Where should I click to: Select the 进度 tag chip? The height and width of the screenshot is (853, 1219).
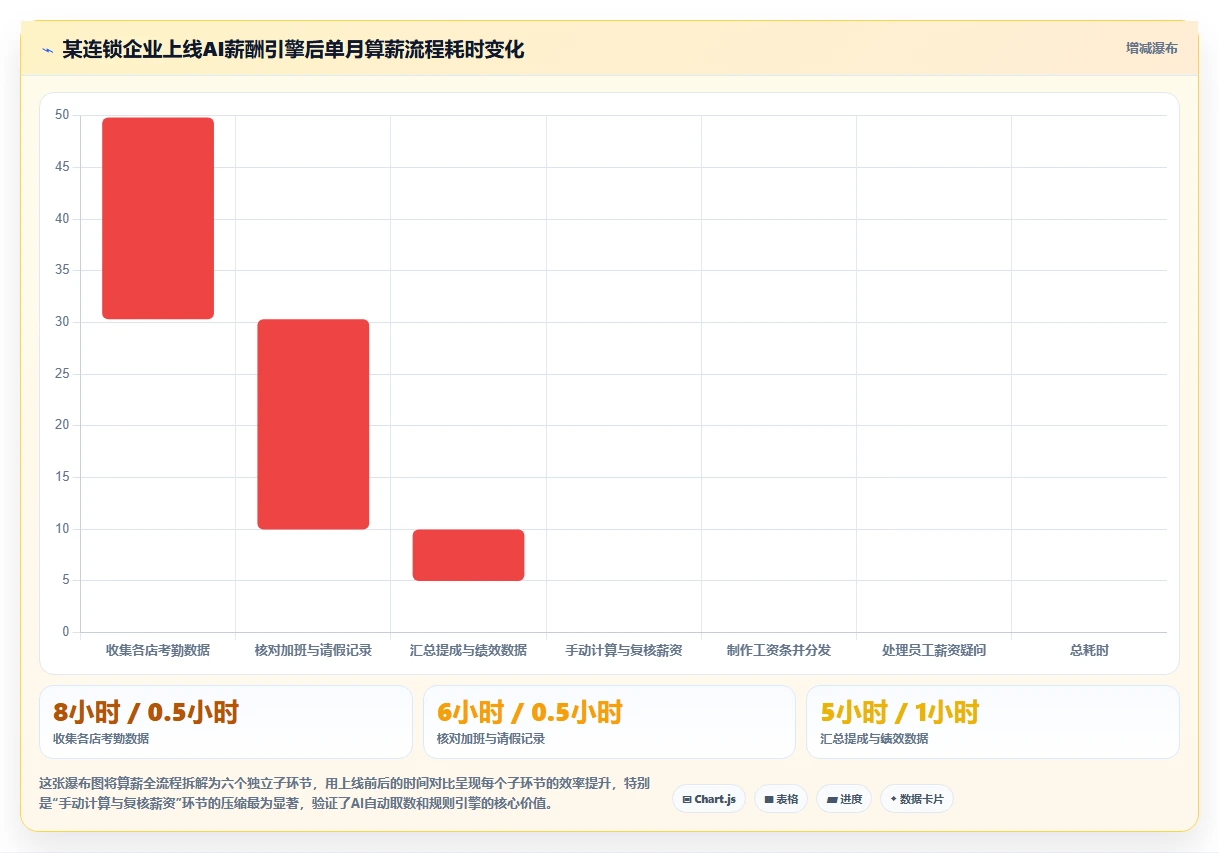[844, 799]
